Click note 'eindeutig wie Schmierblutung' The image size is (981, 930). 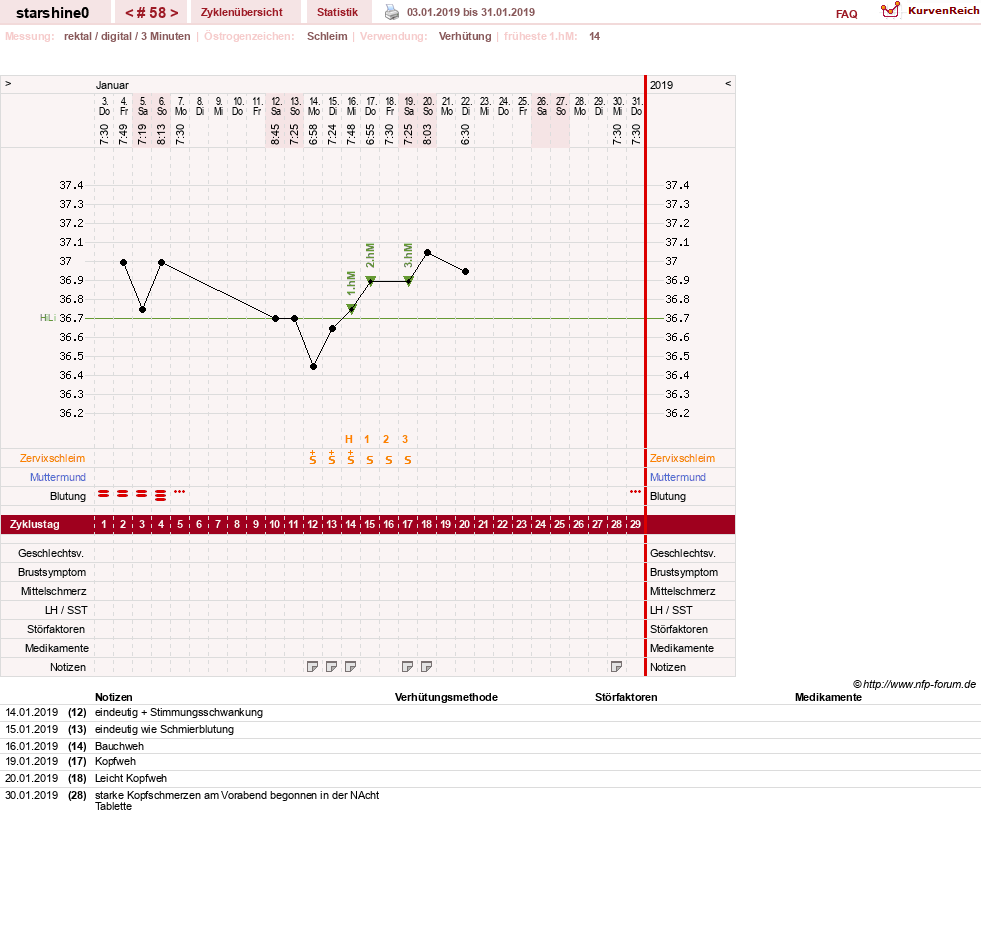pyautogui.click(x=164, y=729)
